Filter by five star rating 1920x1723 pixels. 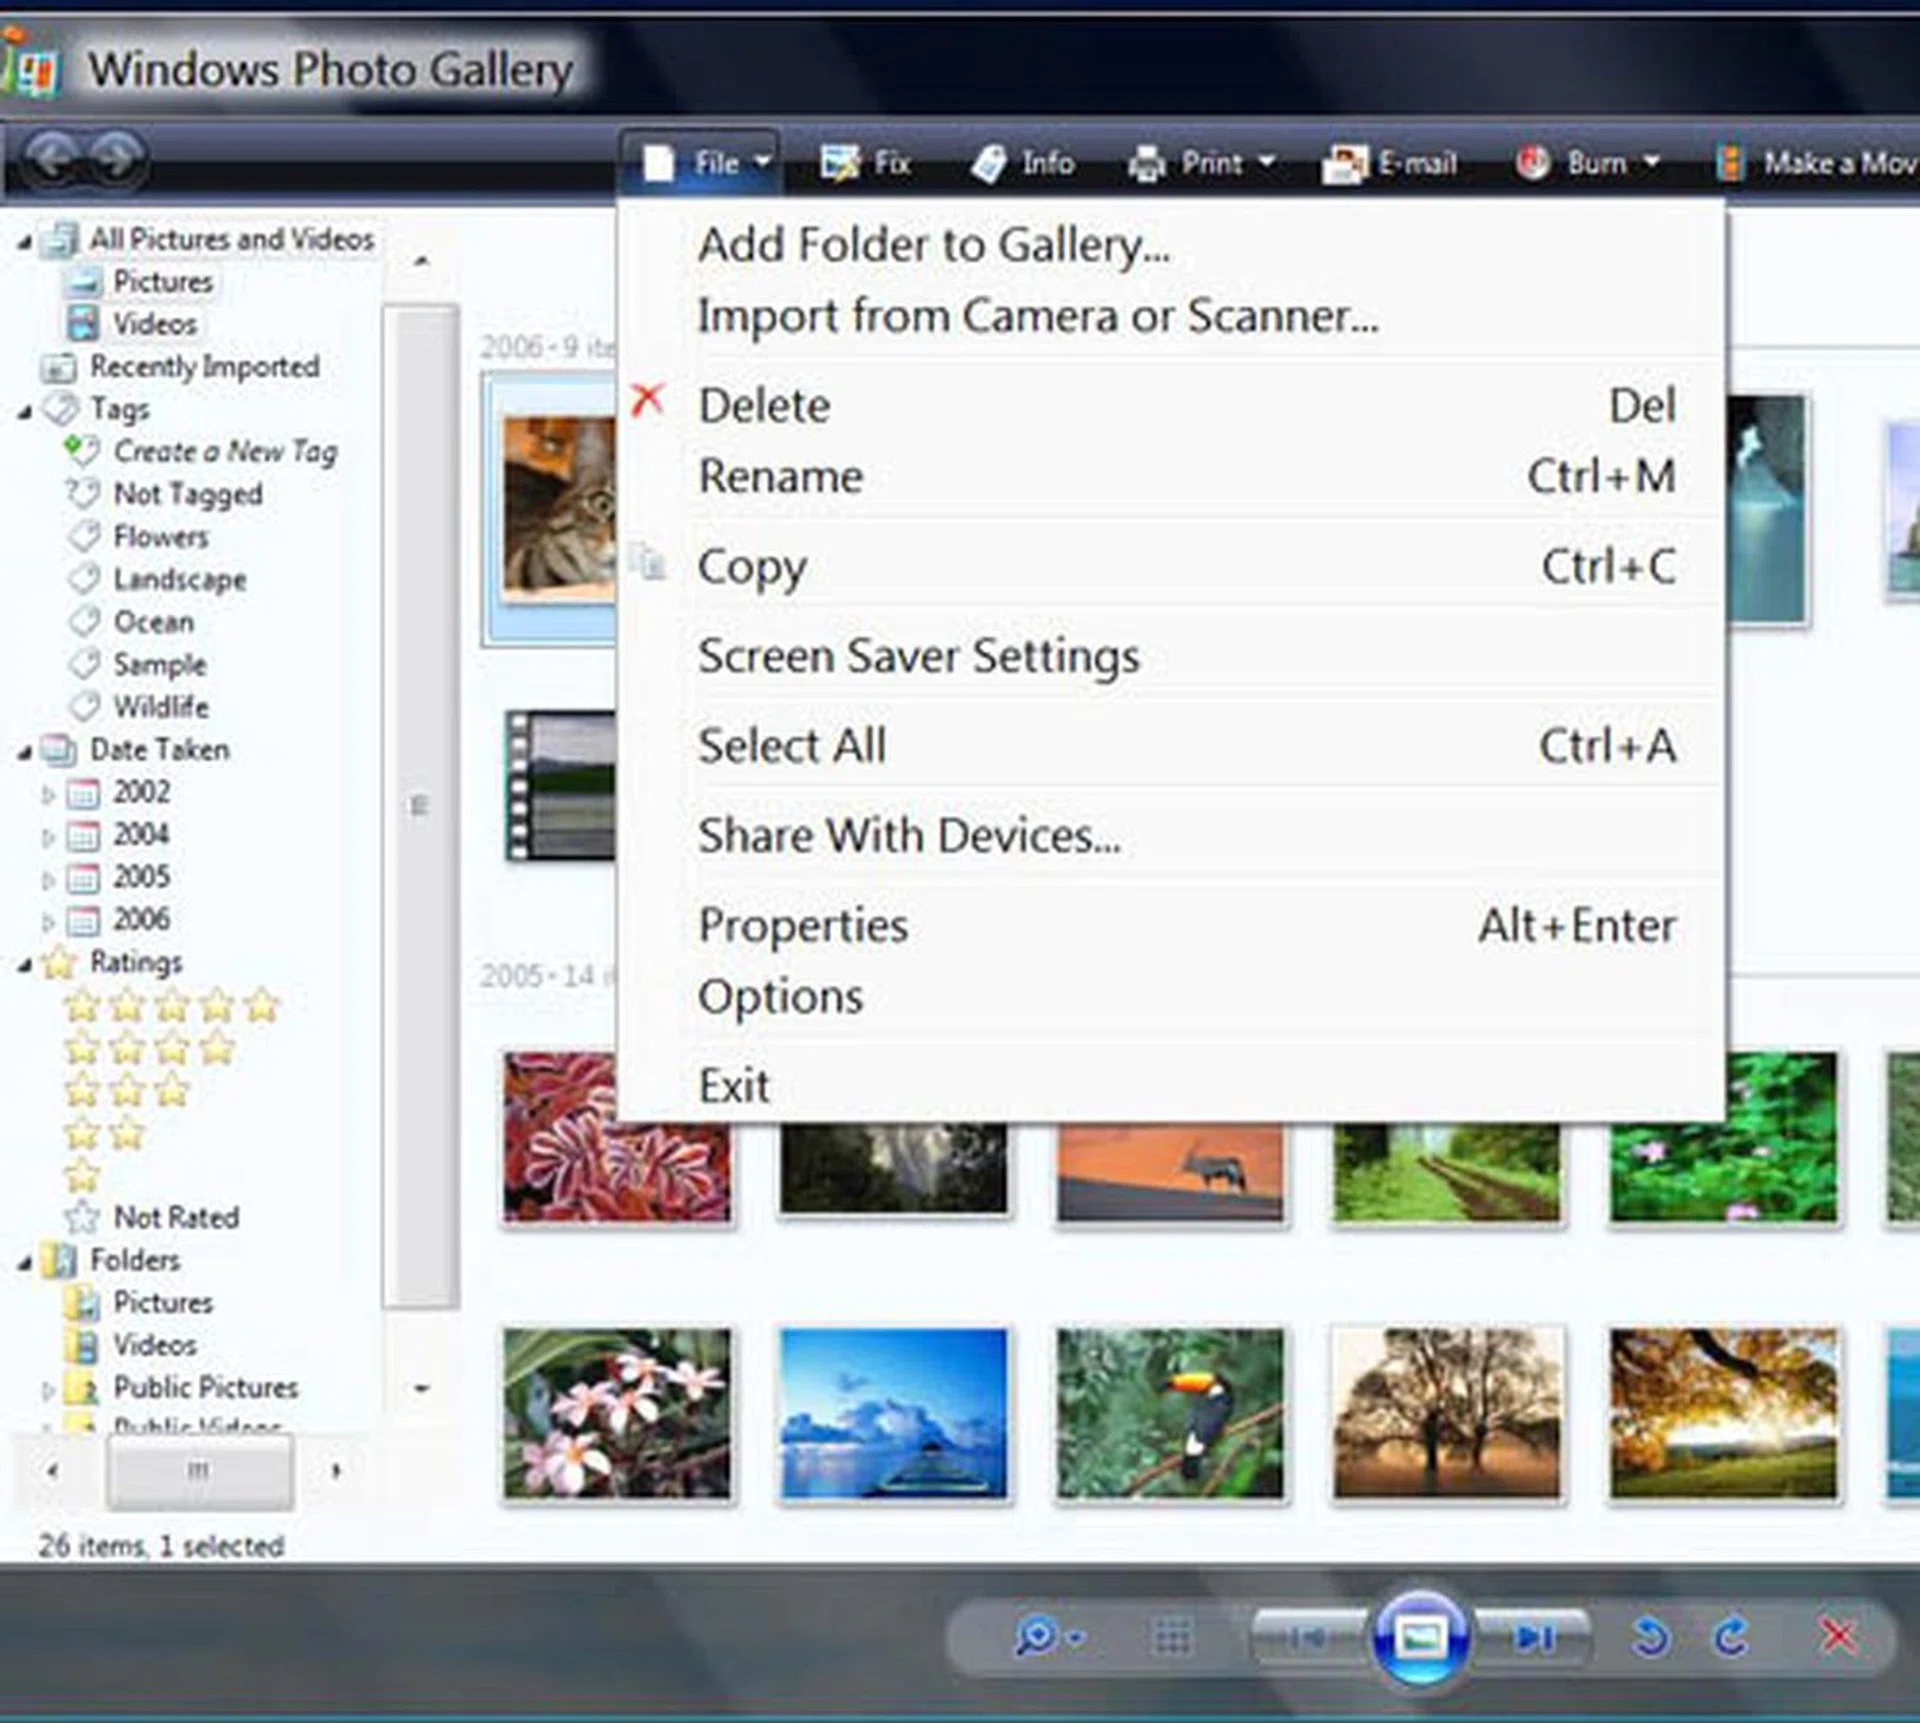(171, 1005)
